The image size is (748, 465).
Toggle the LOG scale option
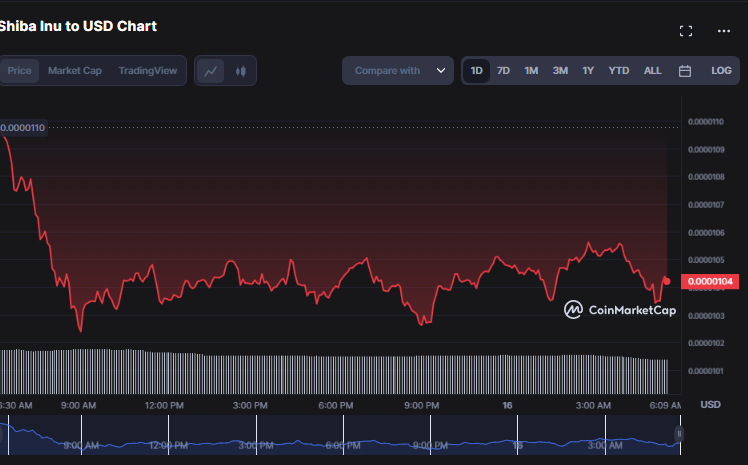tap(721, 71)
